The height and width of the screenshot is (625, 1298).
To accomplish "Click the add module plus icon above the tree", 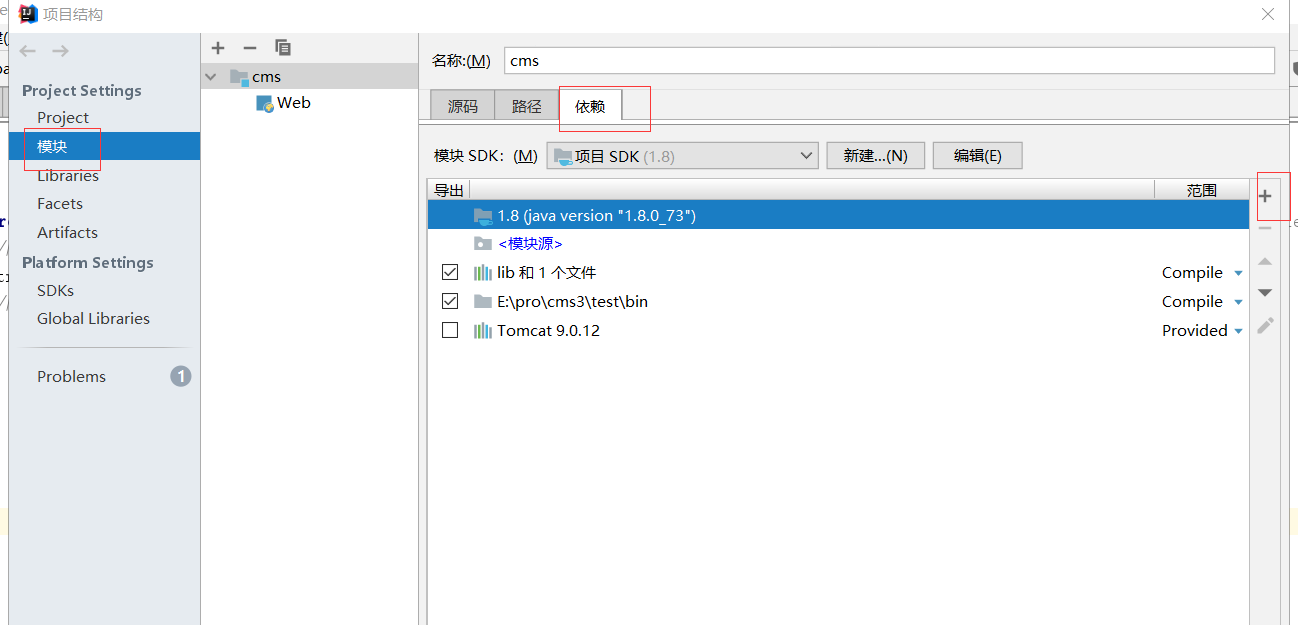I will (218, 47).
